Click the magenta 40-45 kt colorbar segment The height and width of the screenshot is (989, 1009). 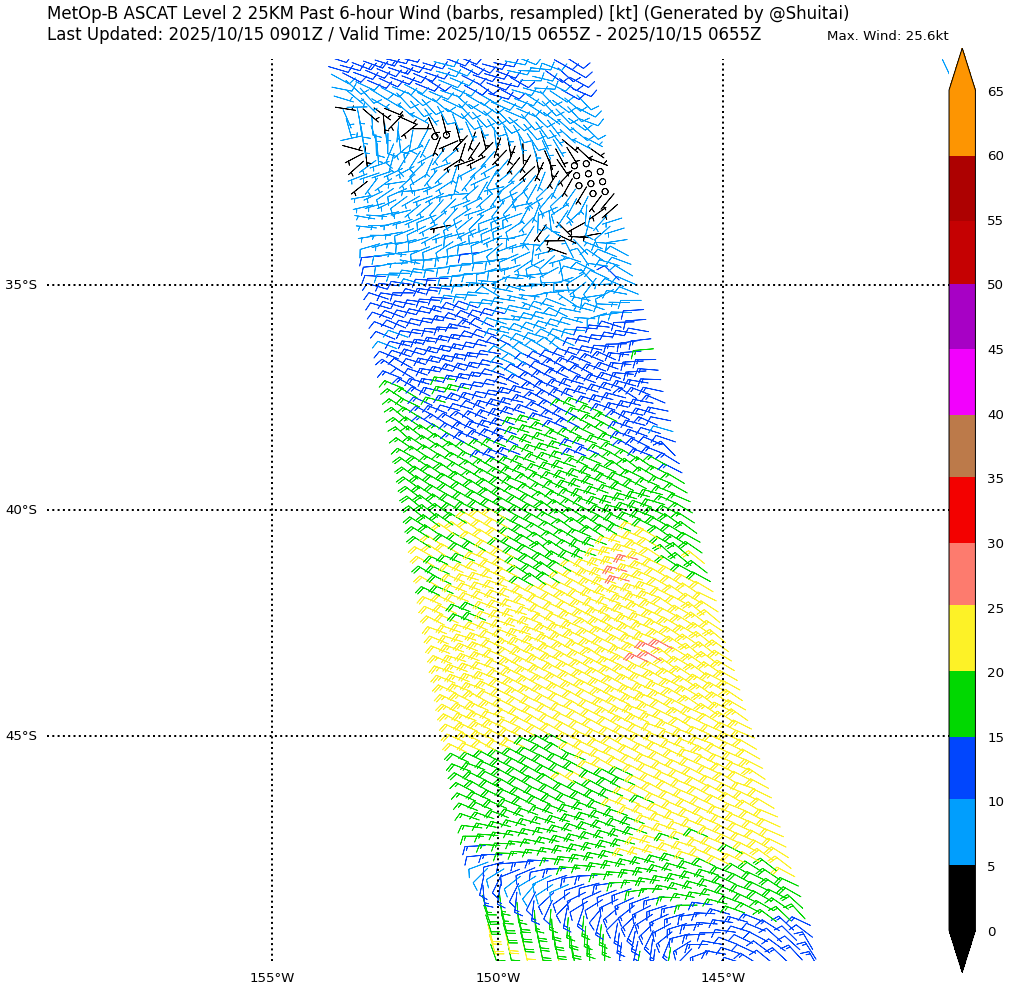click(x=961, y=382)
